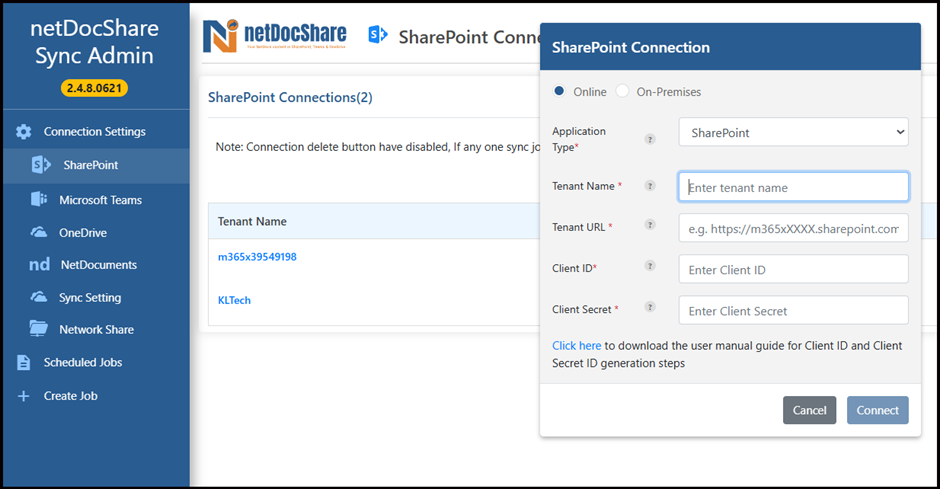Click the Connection Settings gear icon
Screen dimensions: 940x489
[x=23, y=132]
